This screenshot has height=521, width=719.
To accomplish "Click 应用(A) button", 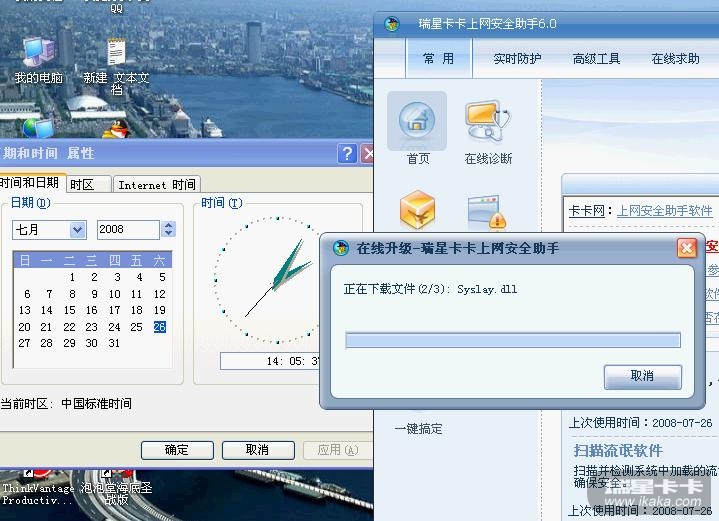I will pyautogui.click(x=337, y=450).
